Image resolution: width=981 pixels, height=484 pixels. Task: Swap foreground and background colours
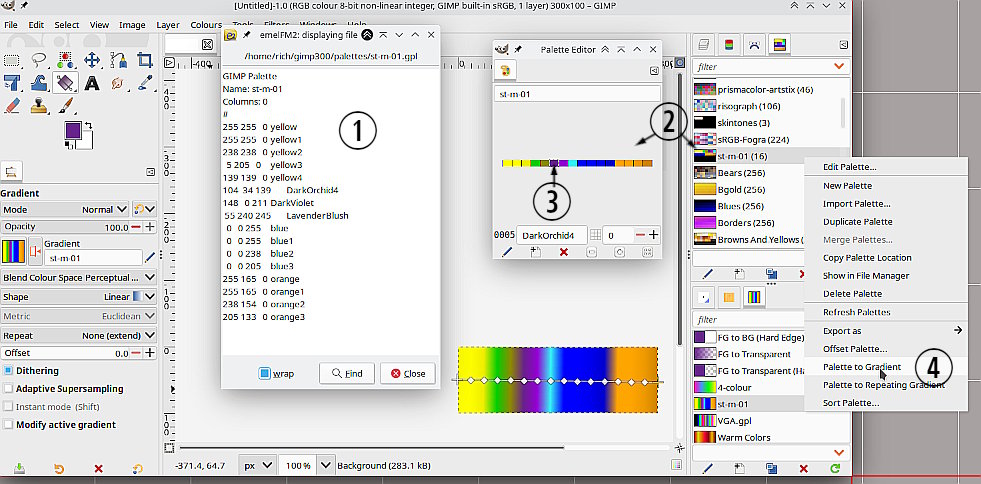tap(91, 126)
